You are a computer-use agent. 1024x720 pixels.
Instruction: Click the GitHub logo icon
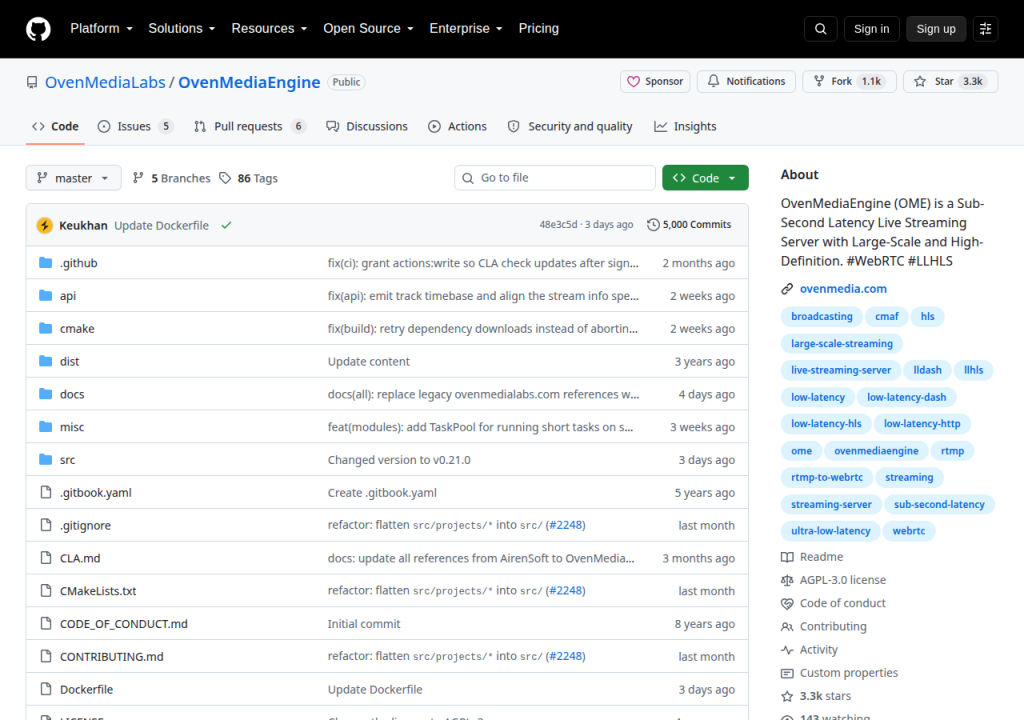click(38, 29)
